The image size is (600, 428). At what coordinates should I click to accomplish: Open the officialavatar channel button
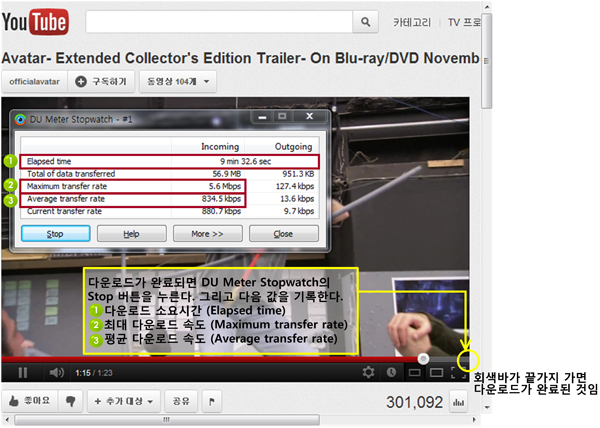coord(34,81)
